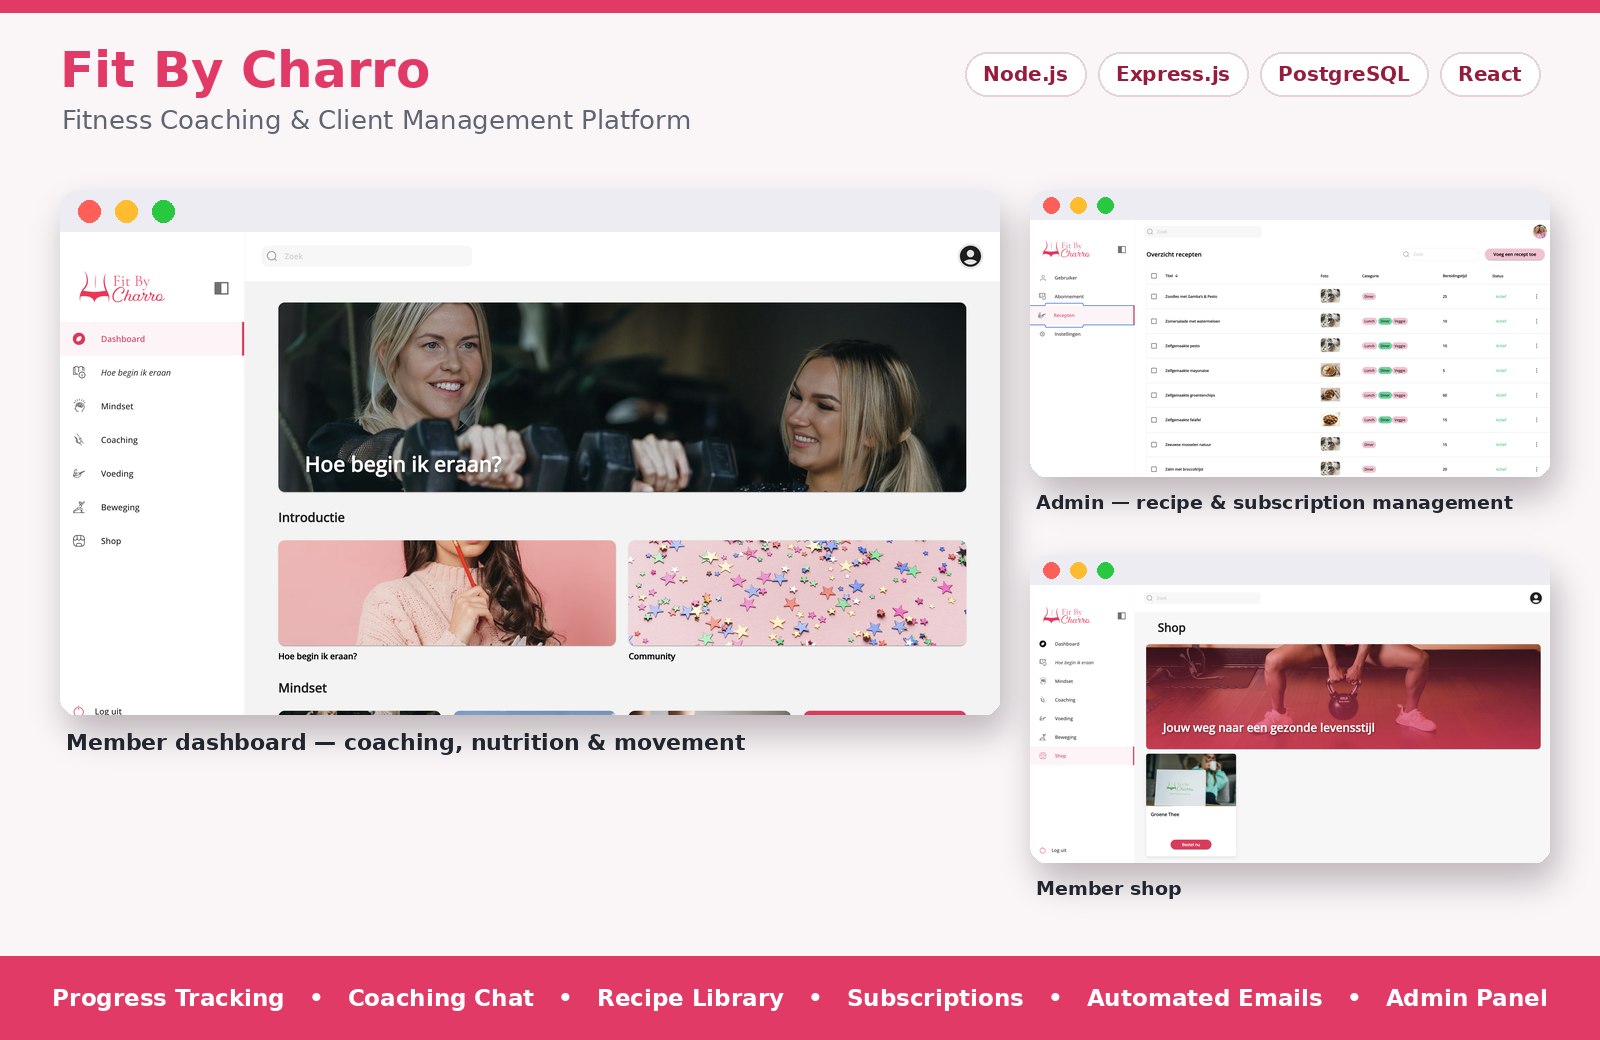
Task: Click the Beweging icon in member shop sidebar
Action: coord(1043,737)
